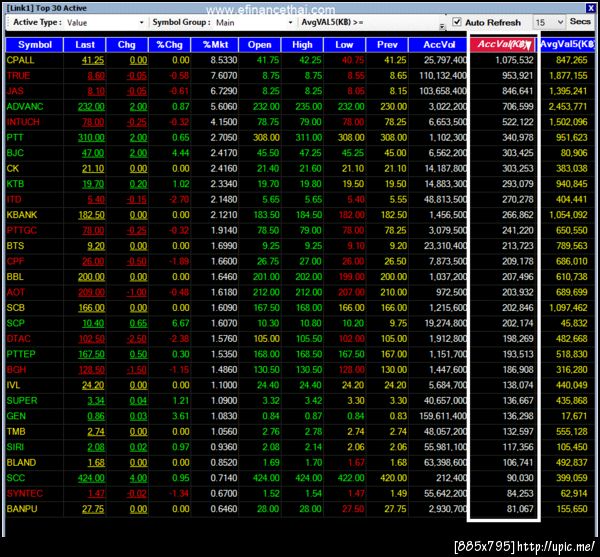
Task: Close the Top 30 Active window
Action: click(590, 7)
